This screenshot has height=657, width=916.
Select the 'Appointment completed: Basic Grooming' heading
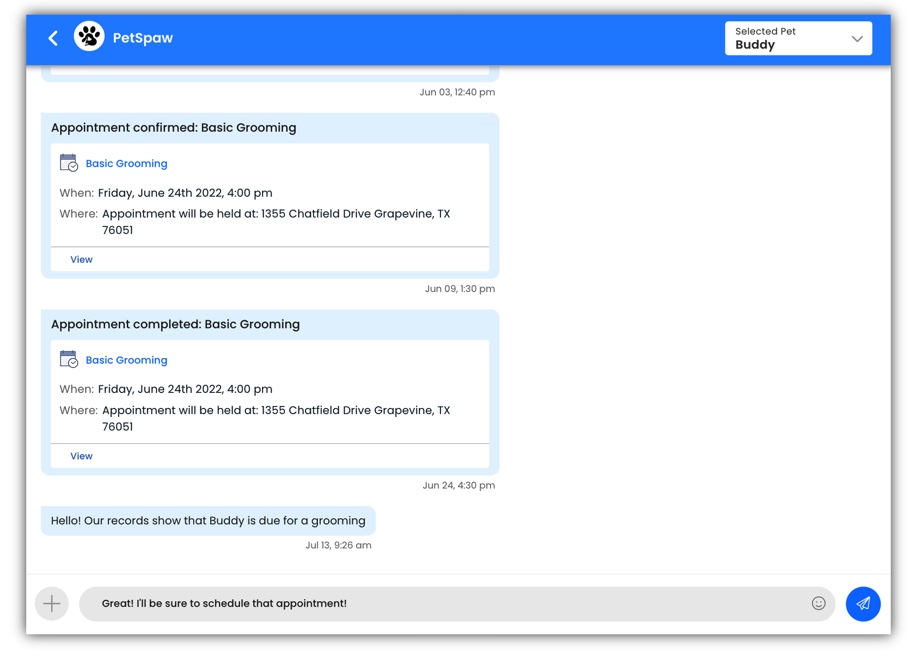pyautogui.click(x=175, y=325)
